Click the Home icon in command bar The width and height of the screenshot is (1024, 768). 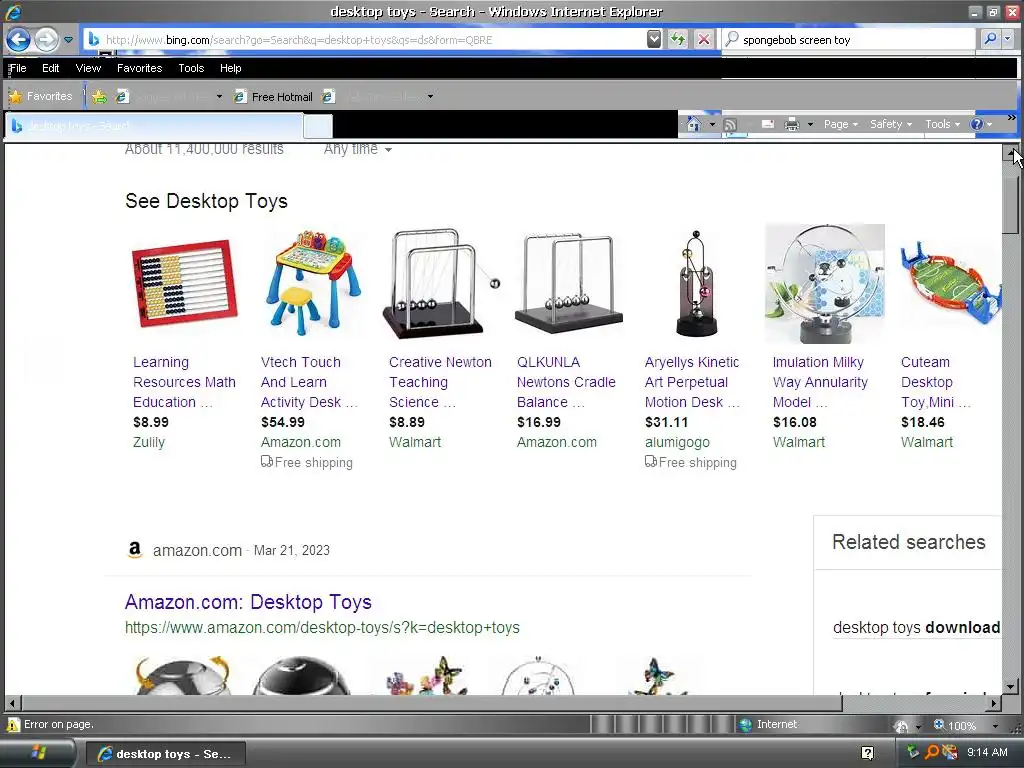(694, 124)
